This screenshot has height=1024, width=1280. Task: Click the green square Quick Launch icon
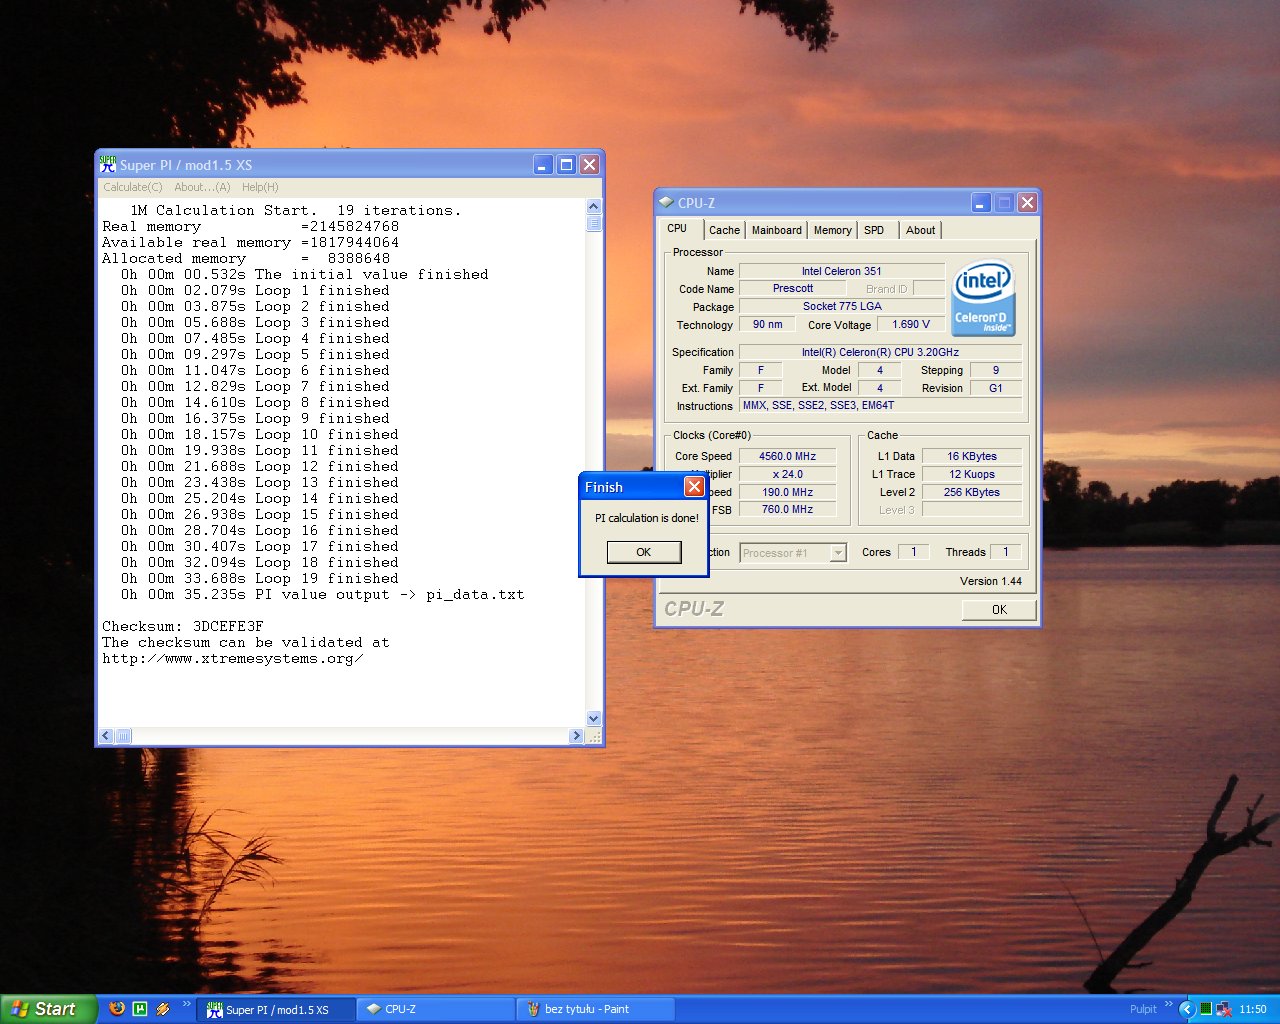(140, 1009)
